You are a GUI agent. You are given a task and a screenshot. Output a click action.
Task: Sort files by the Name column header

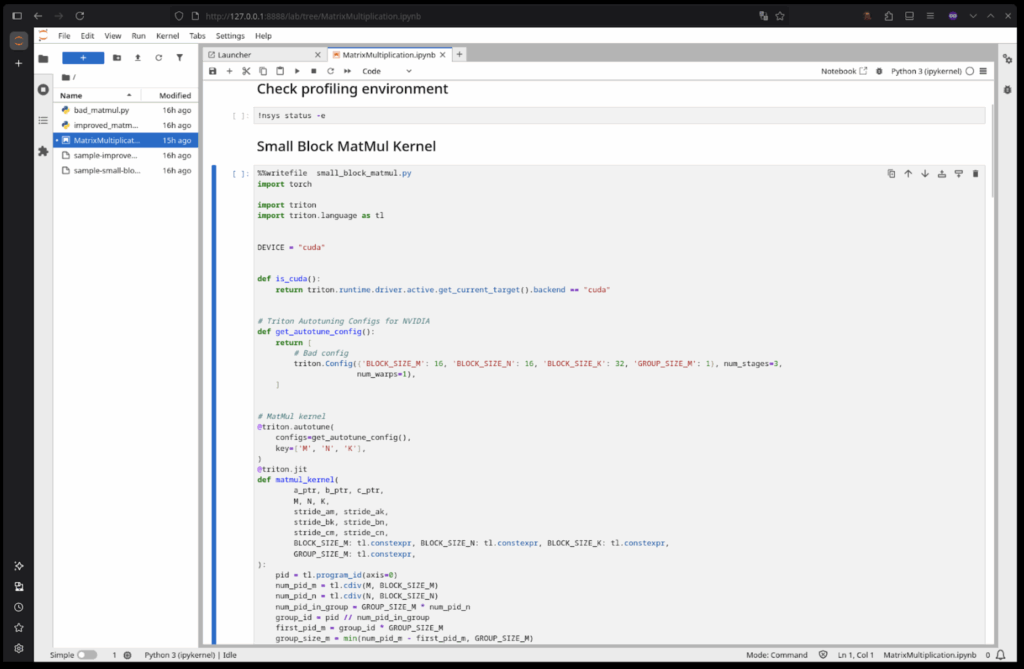(x=71, y=95)
